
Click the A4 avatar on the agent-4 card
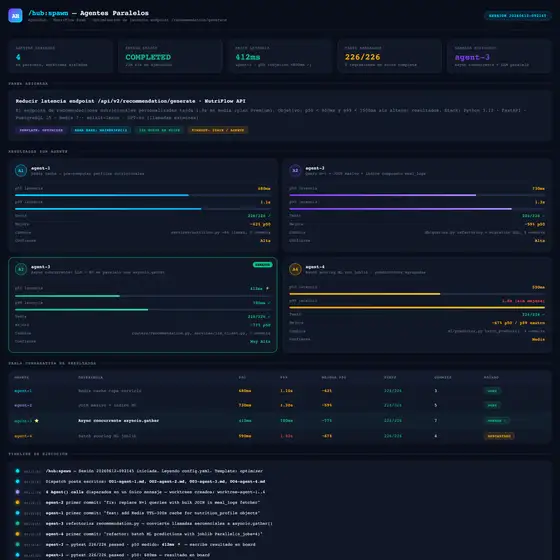pyautogui.click(x=295, y=269)
